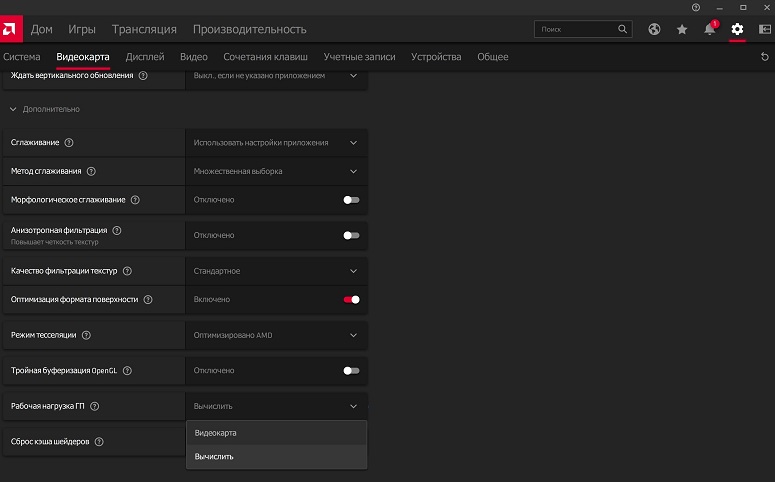
Task: Enable Морфологическое сглаживание toggle
Action: point(351,200)
